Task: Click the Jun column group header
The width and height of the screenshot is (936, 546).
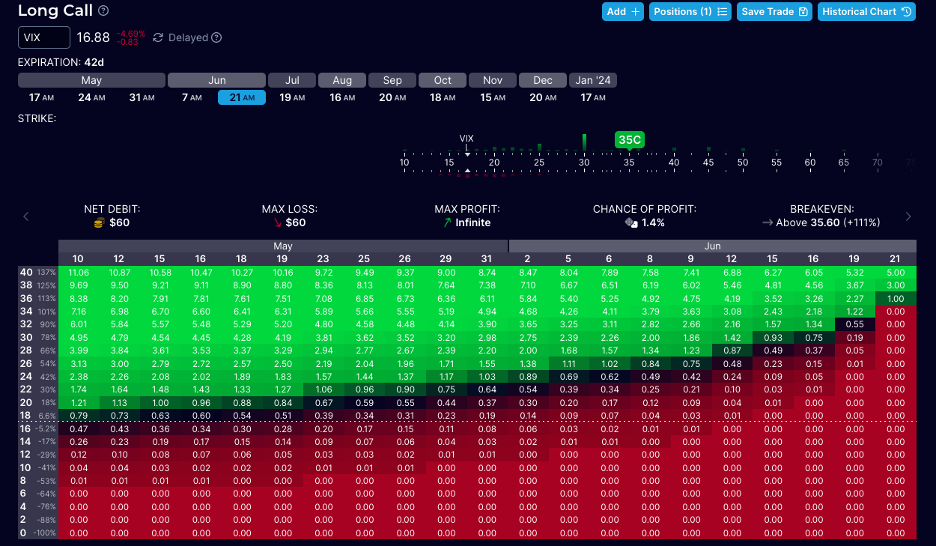Action: click(712, 246)
